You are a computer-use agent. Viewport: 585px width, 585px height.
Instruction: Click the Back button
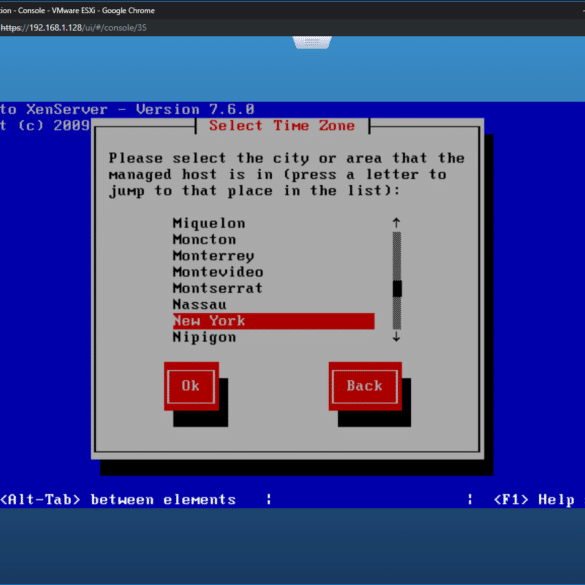[365, 386]
